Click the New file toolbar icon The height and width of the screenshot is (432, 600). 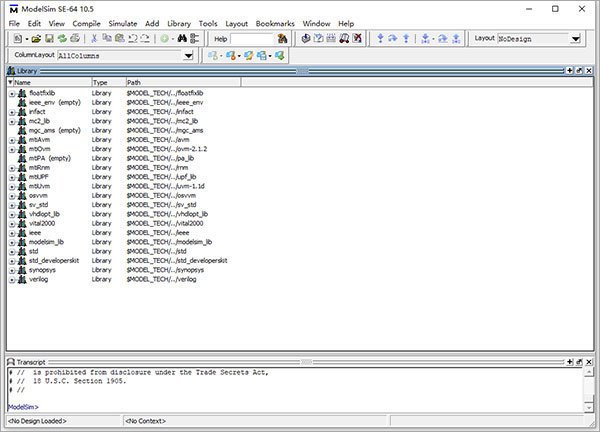(x=18, y=39)
